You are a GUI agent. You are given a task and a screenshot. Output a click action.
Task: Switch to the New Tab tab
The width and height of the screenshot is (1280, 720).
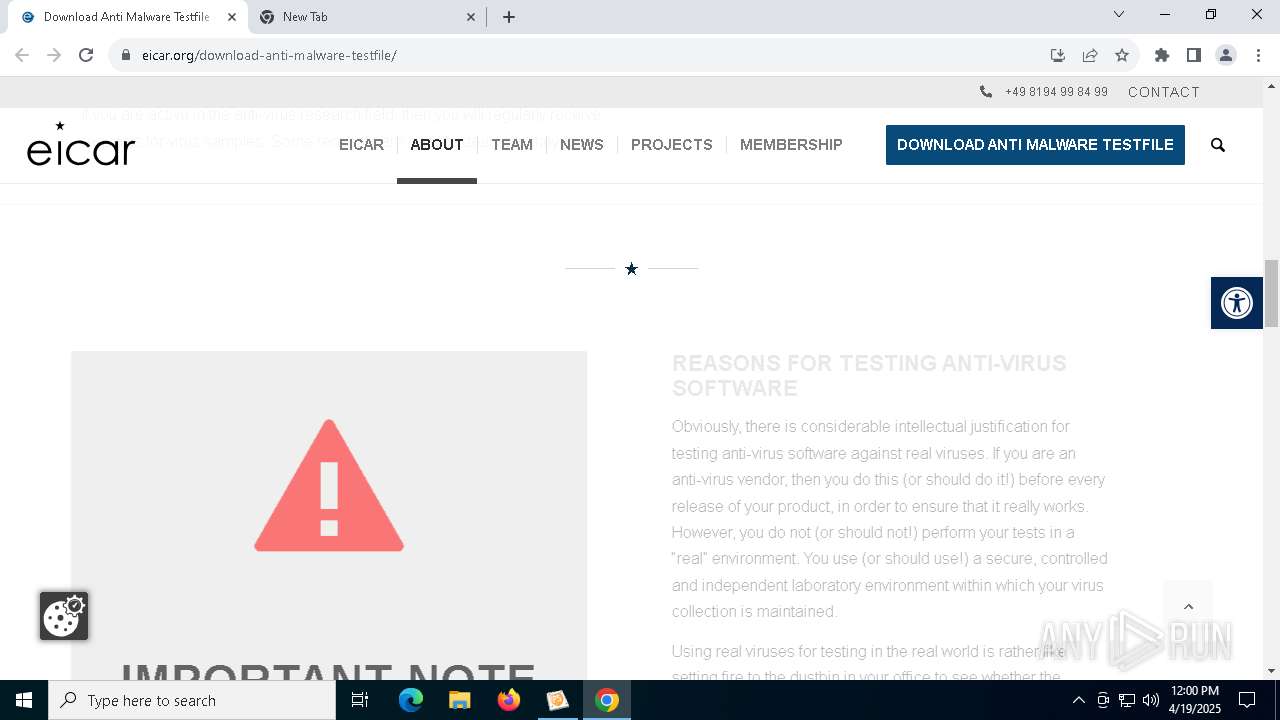(367, 17)
